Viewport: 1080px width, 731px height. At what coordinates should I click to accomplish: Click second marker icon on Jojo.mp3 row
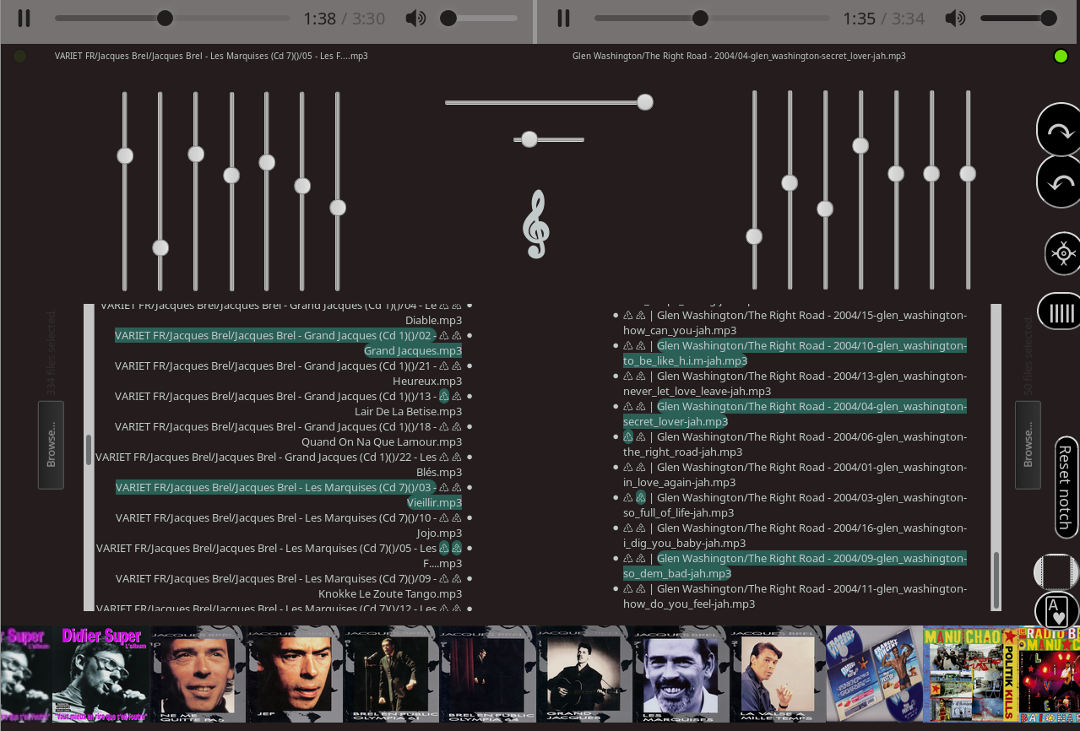(x=457, y=517)
